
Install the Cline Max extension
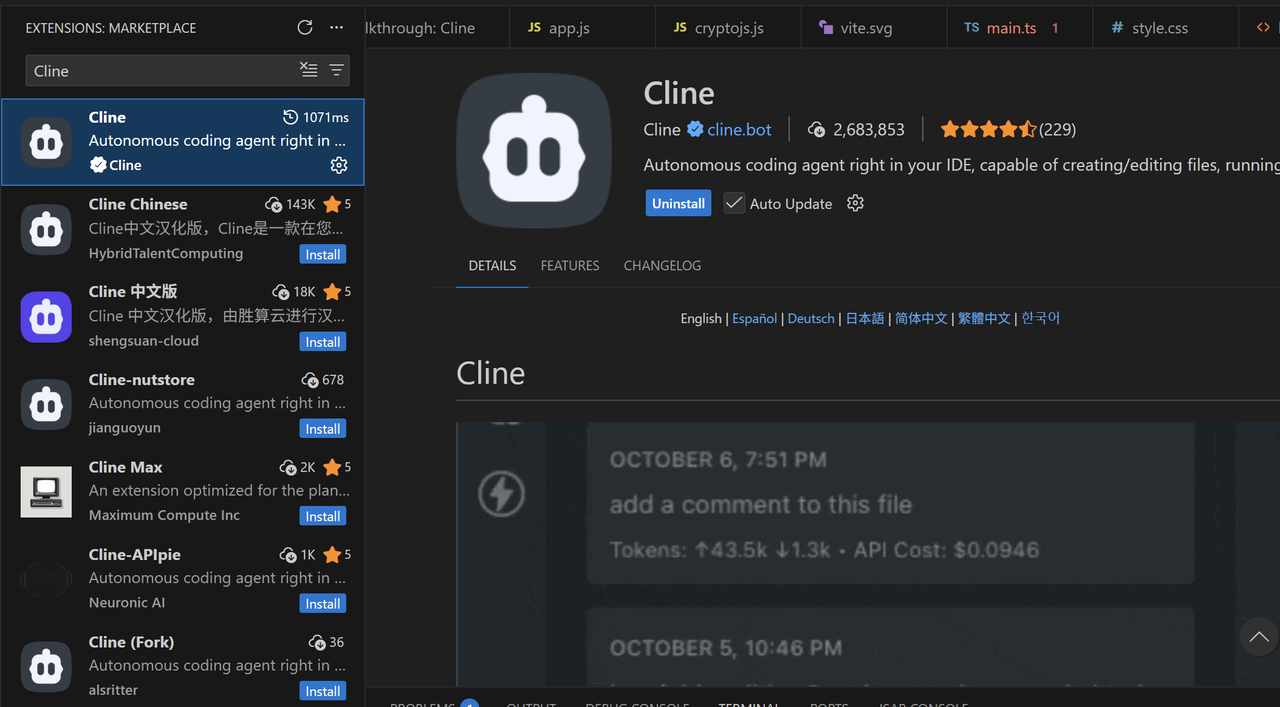[x=323, y=517]
